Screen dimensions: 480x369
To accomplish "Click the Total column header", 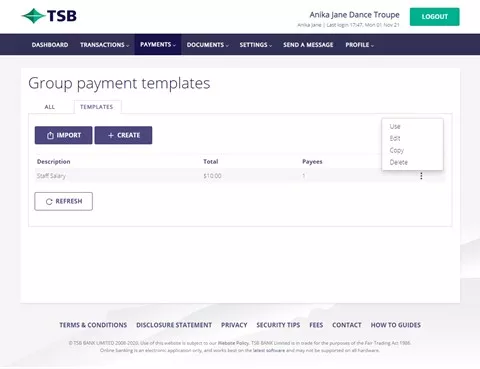I will coord(211,162).
